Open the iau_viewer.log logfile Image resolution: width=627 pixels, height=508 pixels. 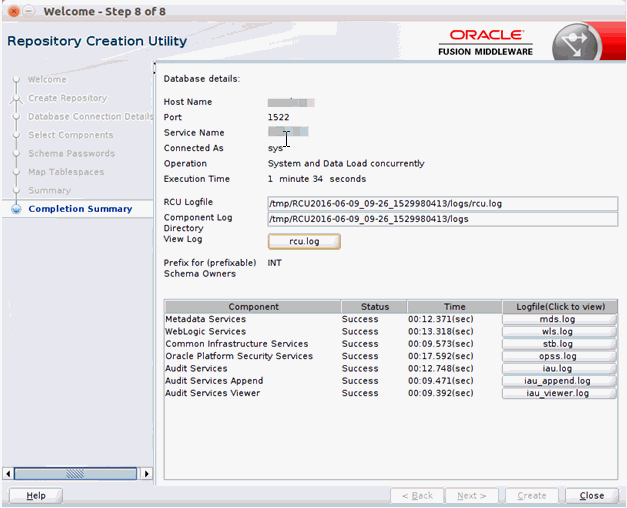(559, 393)
